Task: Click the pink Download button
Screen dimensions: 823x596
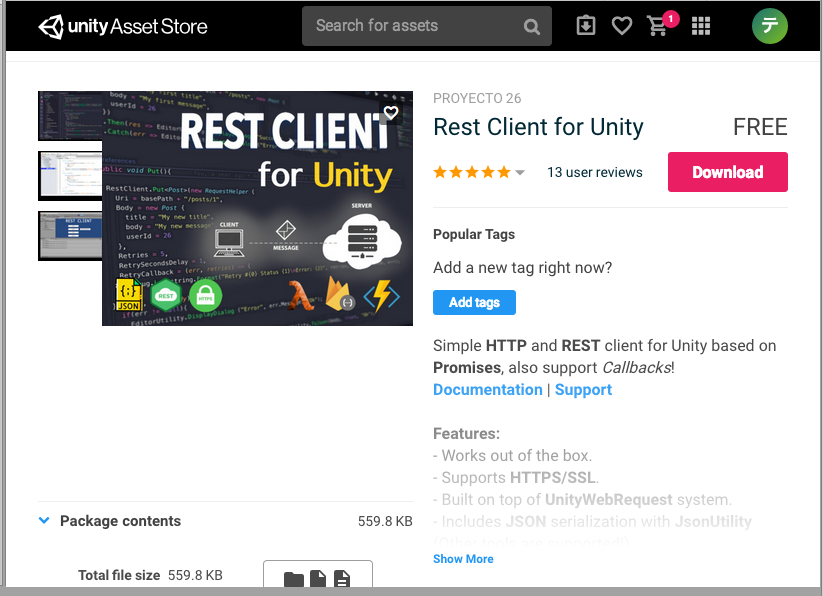Action: 727,172
